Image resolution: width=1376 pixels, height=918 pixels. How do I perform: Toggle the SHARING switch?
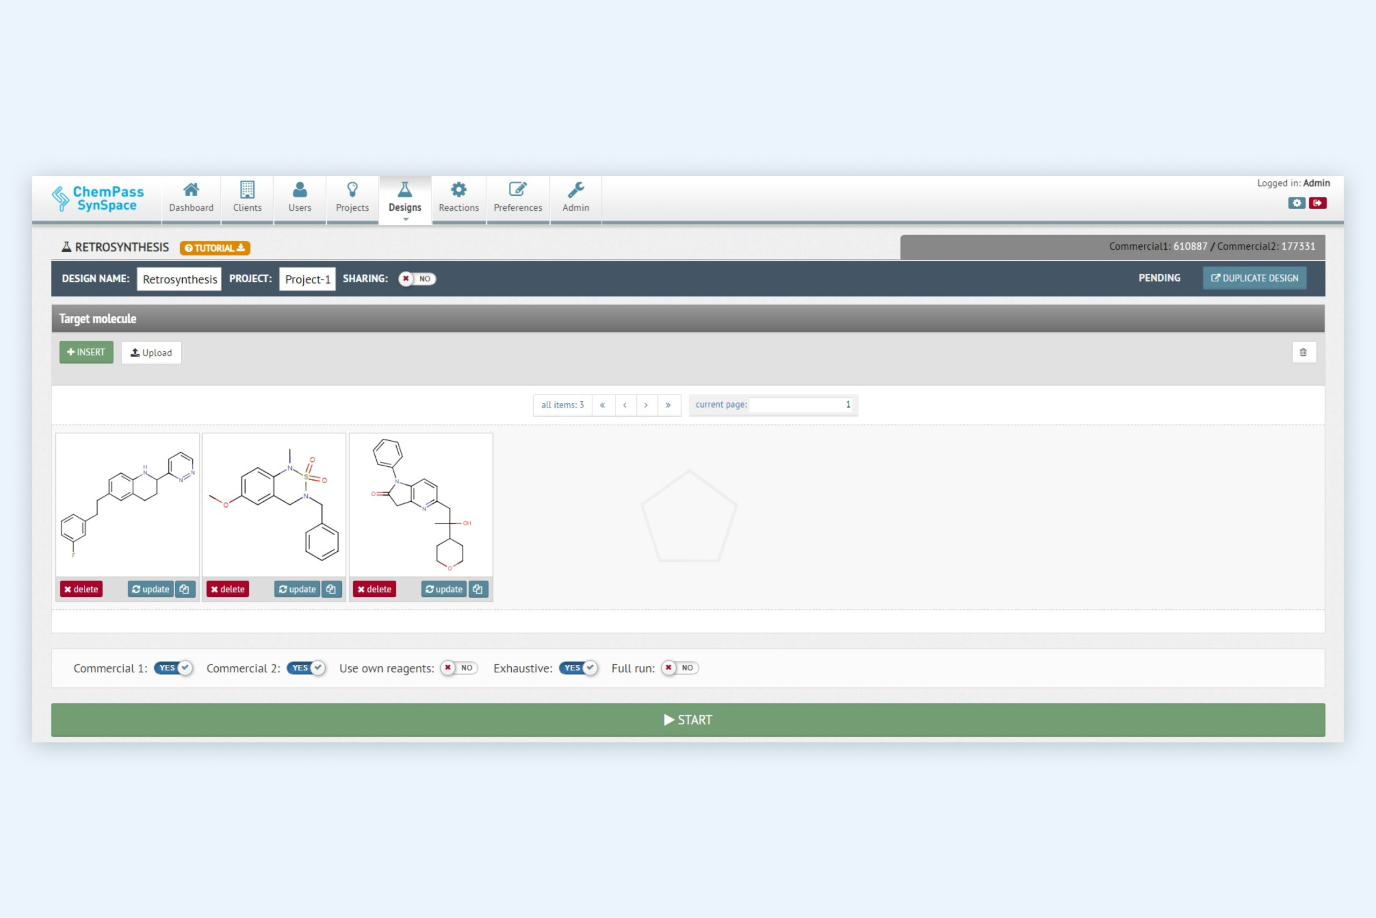(417, 279)
